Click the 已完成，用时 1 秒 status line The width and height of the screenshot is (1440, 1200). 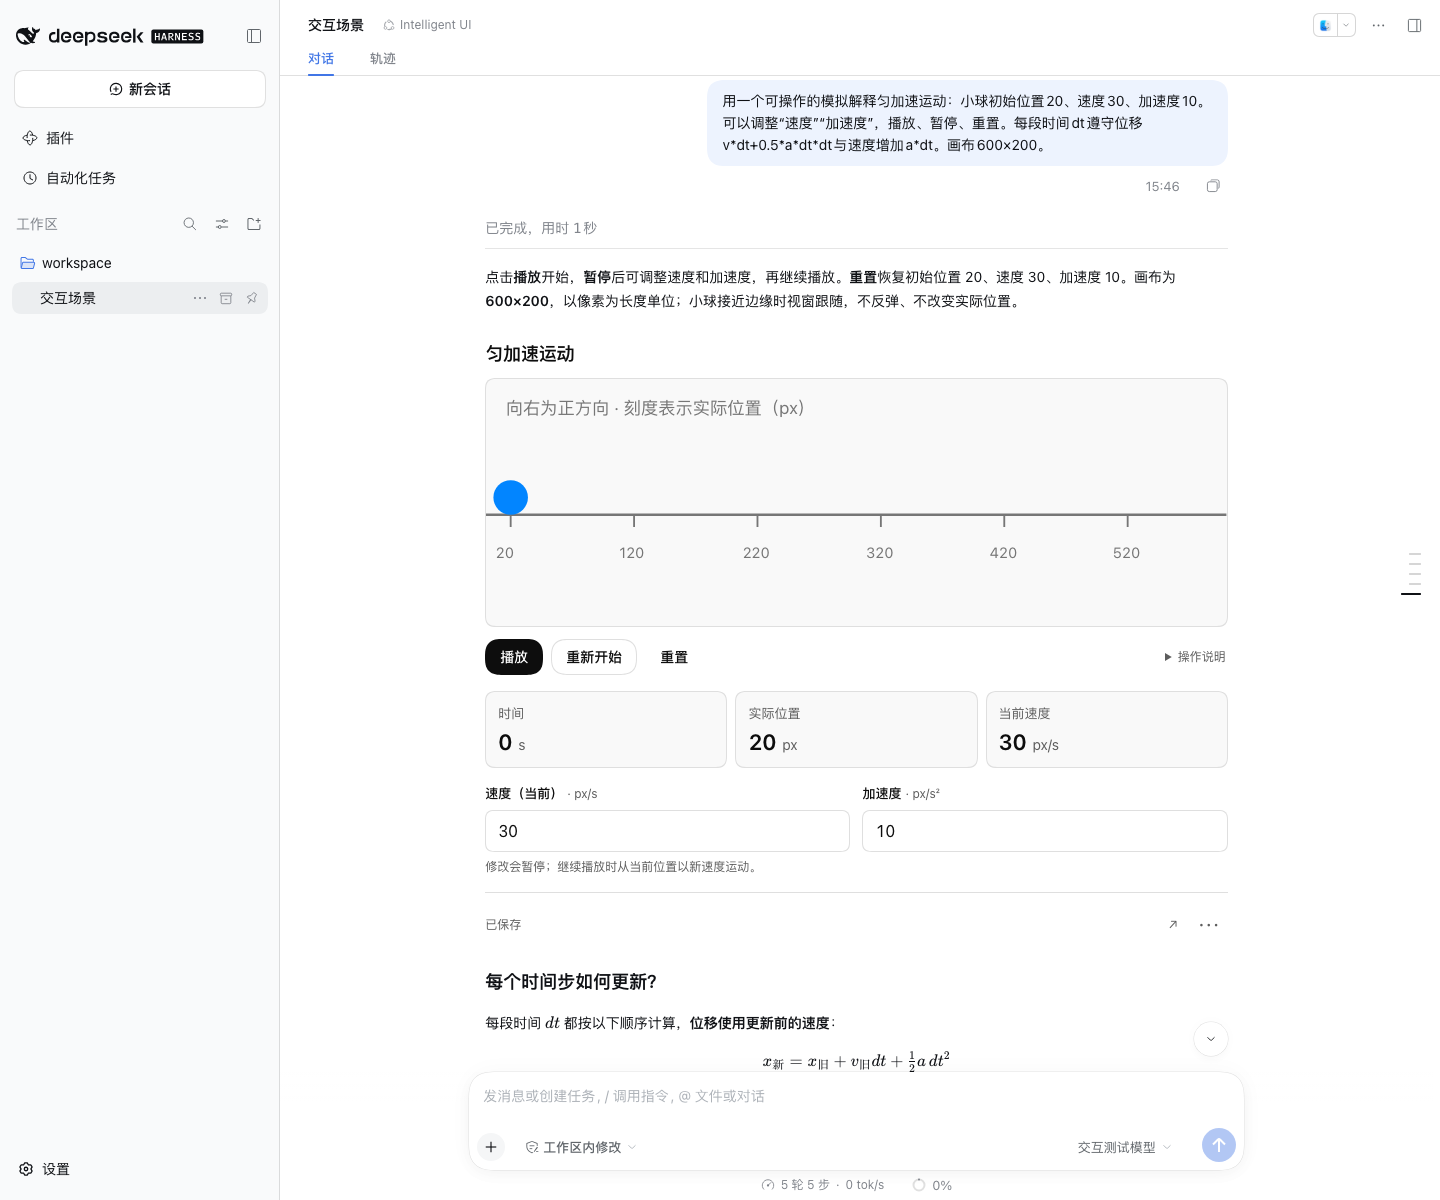click(x=541, y=228)
